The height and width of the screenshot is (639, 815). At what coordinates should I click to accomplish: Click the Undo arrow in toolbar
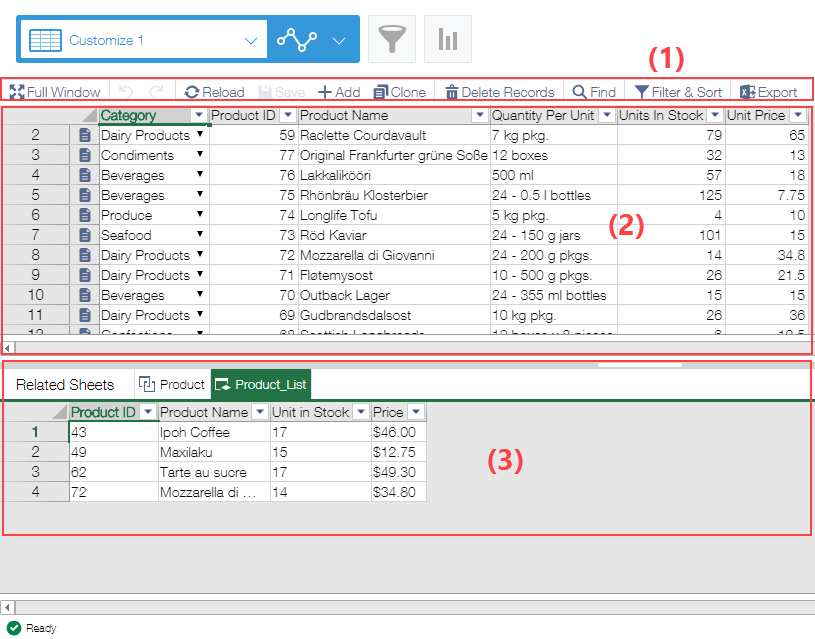click(125, 92)
